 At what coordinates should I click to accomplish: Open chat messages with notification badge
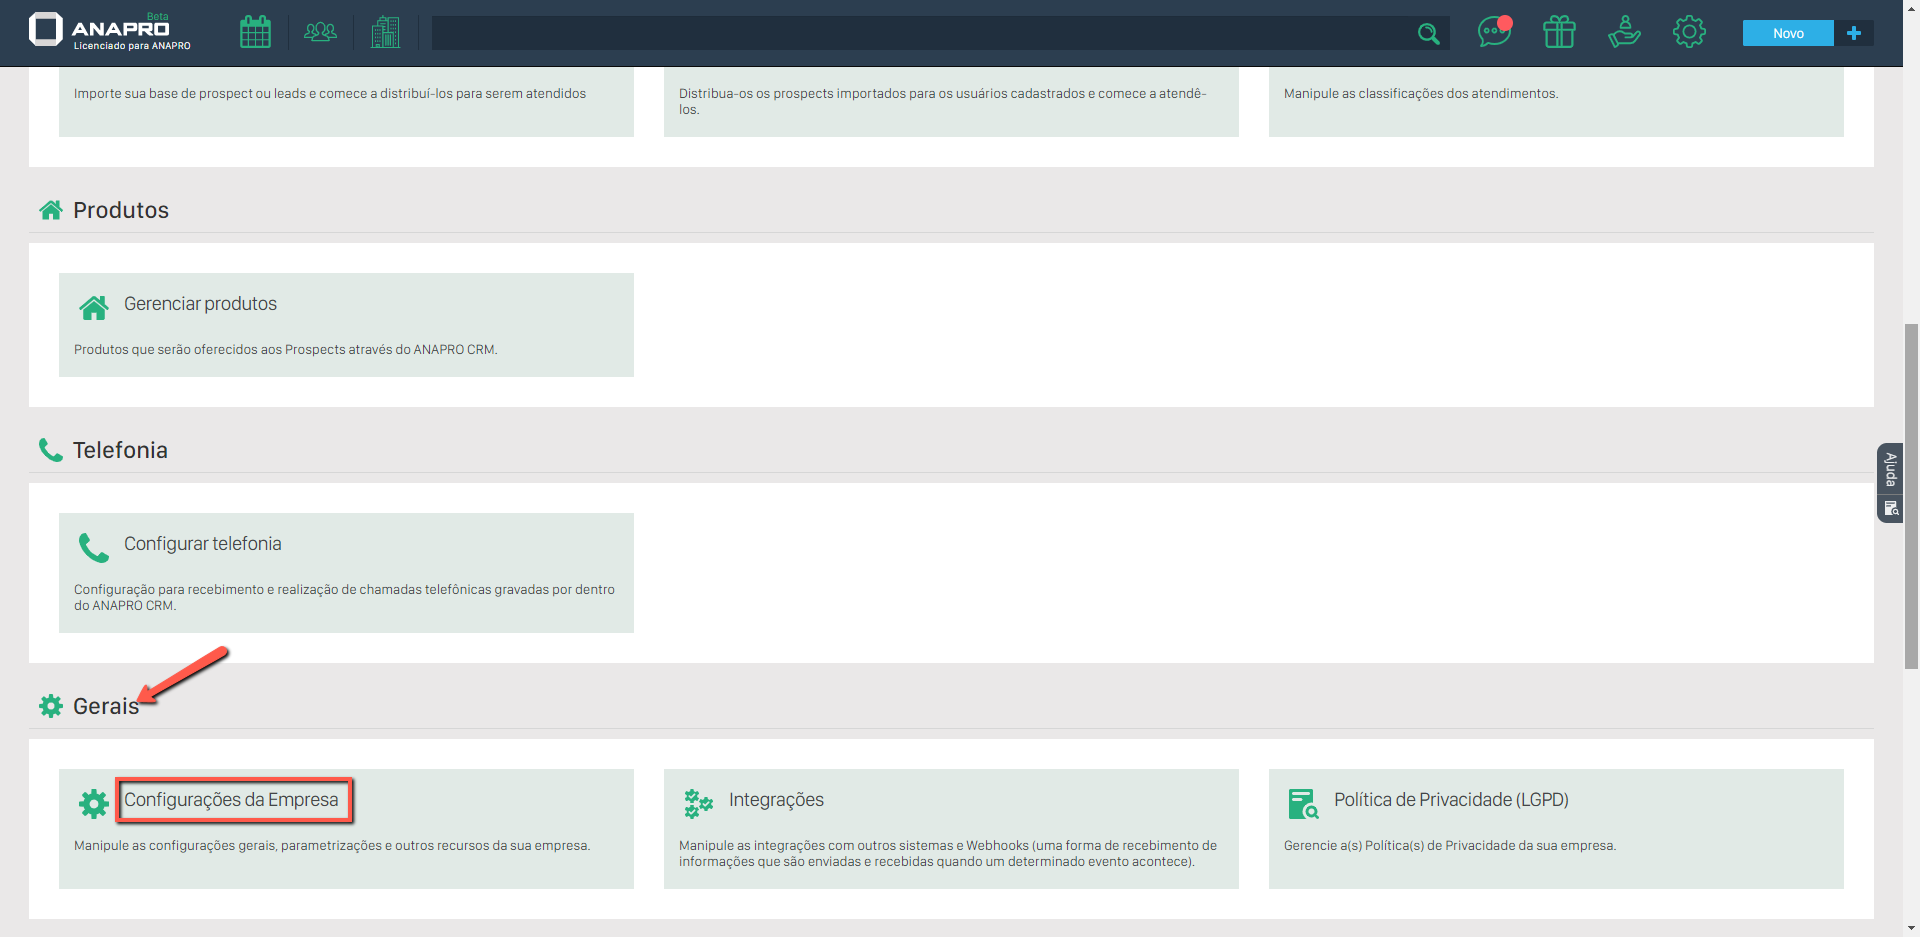point(1493,32)
